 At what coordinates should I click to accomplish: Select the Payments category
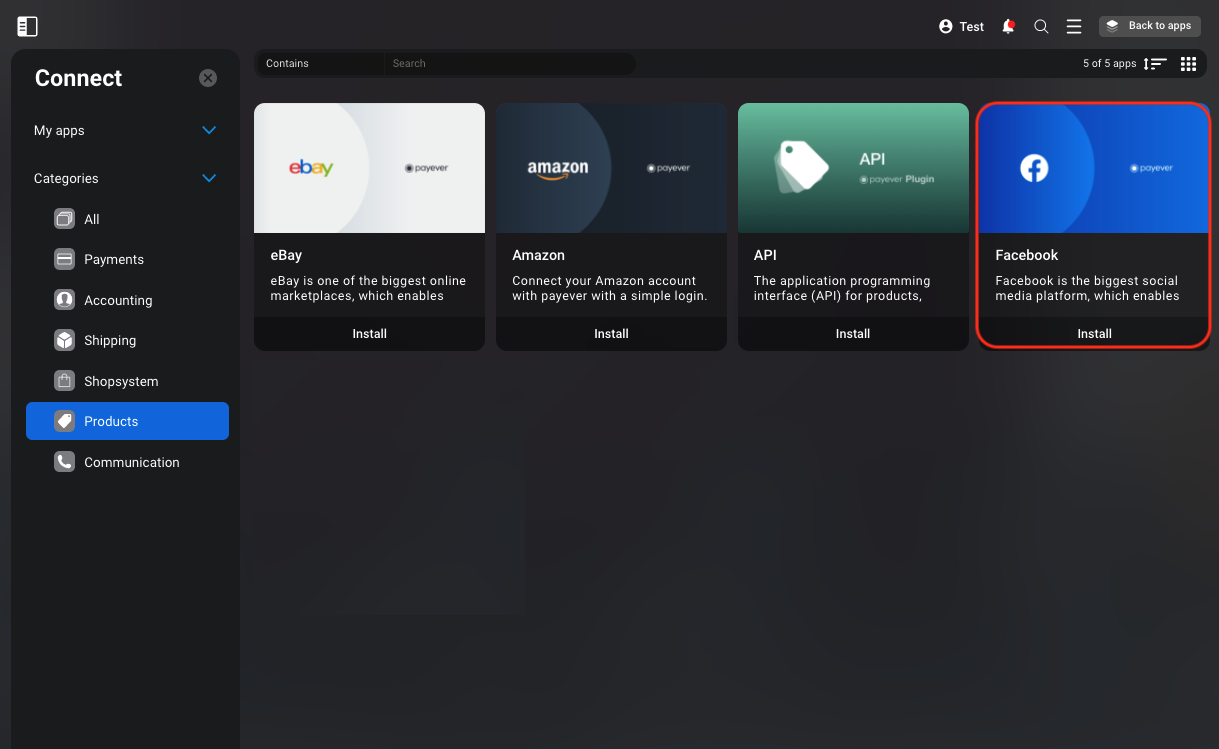coord(127,259)
